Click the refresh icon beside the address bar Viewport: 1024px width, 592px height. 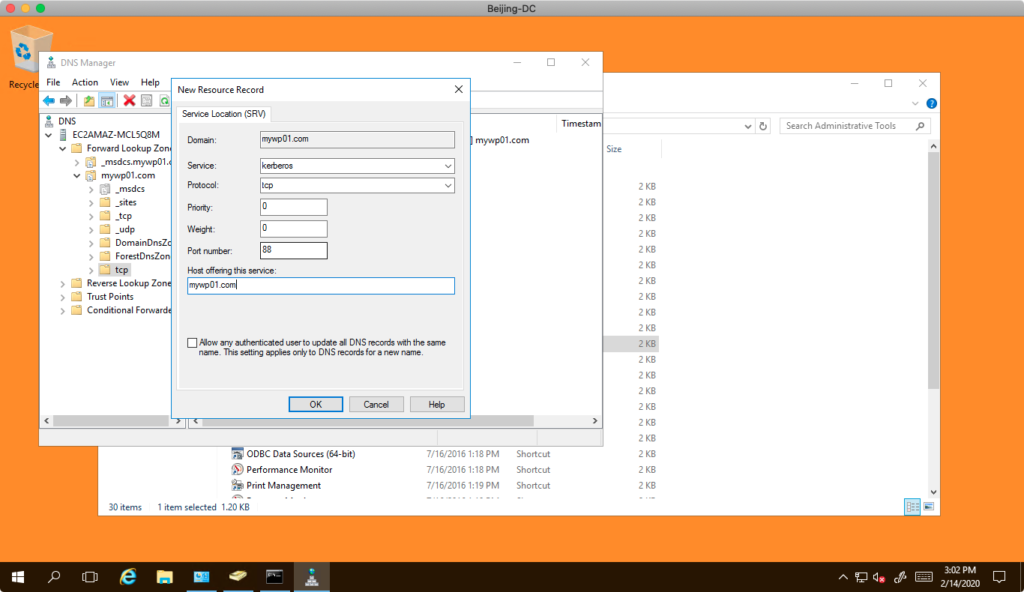tap(763, 127)
